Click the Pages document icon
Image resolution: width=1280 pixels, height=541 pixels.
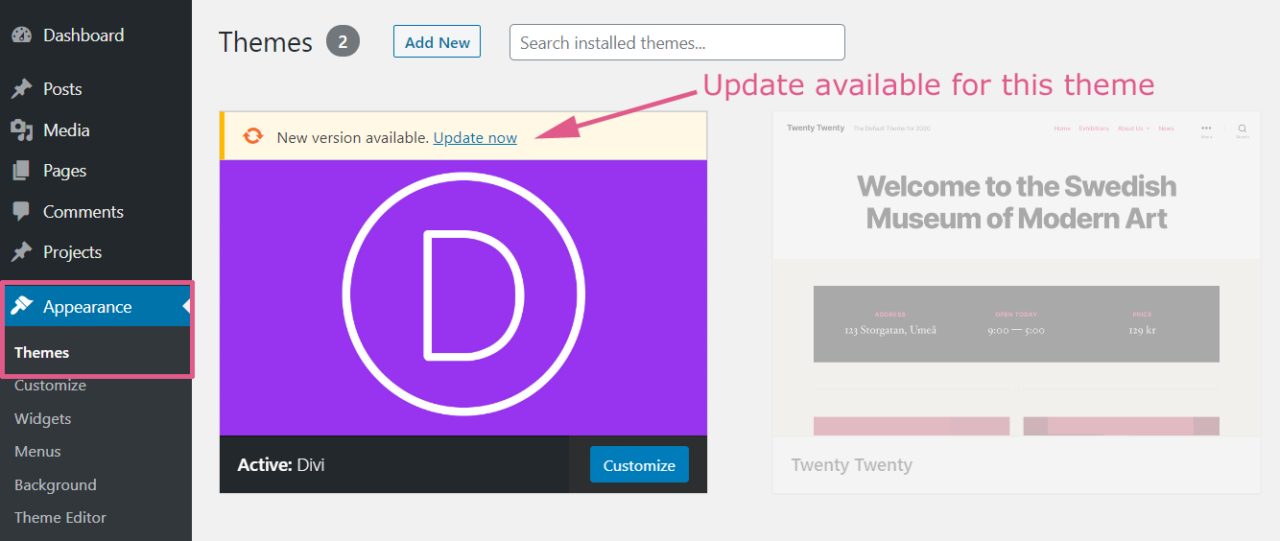(x=22, y=171)
